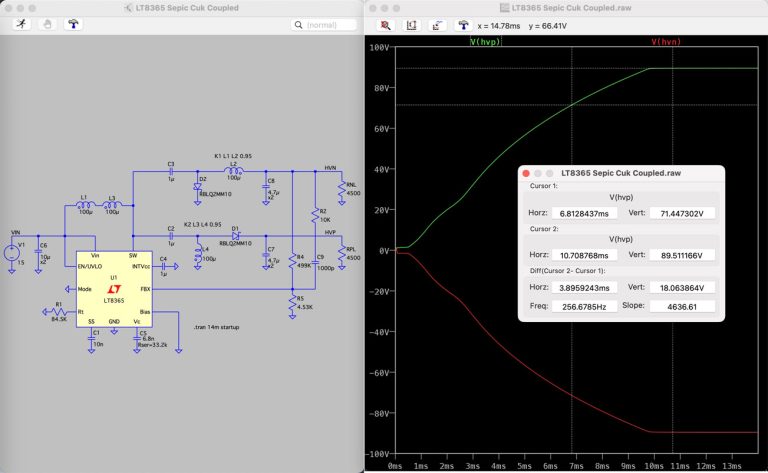Click Cursor 1 Vert value 71.447302V

click(682, 213)
